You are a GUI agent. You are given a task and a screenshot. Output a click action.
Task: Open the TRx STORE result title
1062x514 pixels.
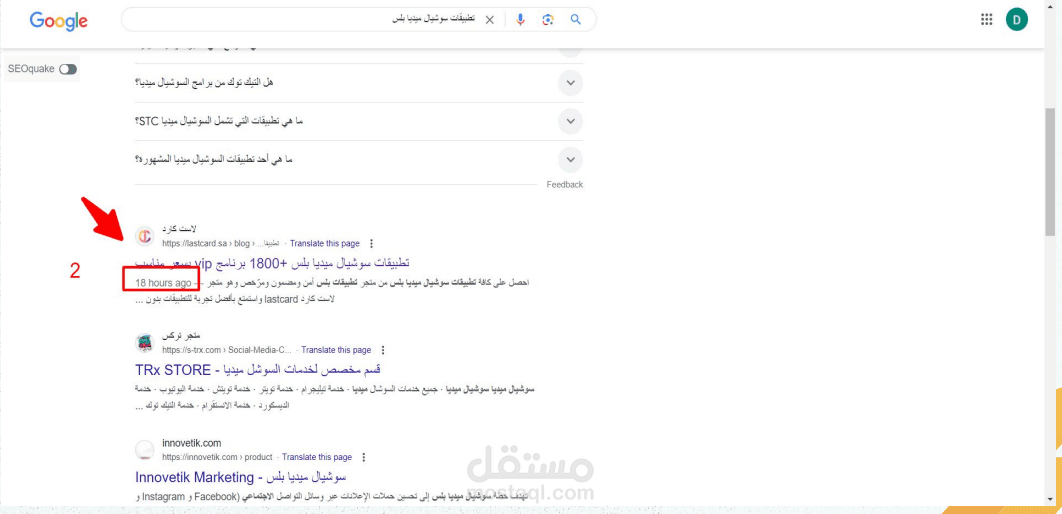[x=258, y=370]
